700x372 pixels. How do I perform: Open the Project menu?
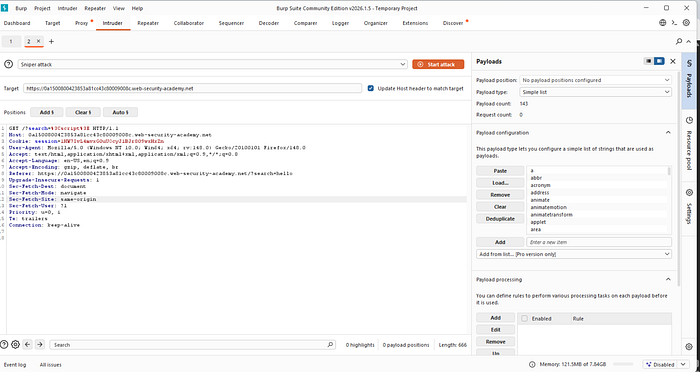(x=42, y=8)
